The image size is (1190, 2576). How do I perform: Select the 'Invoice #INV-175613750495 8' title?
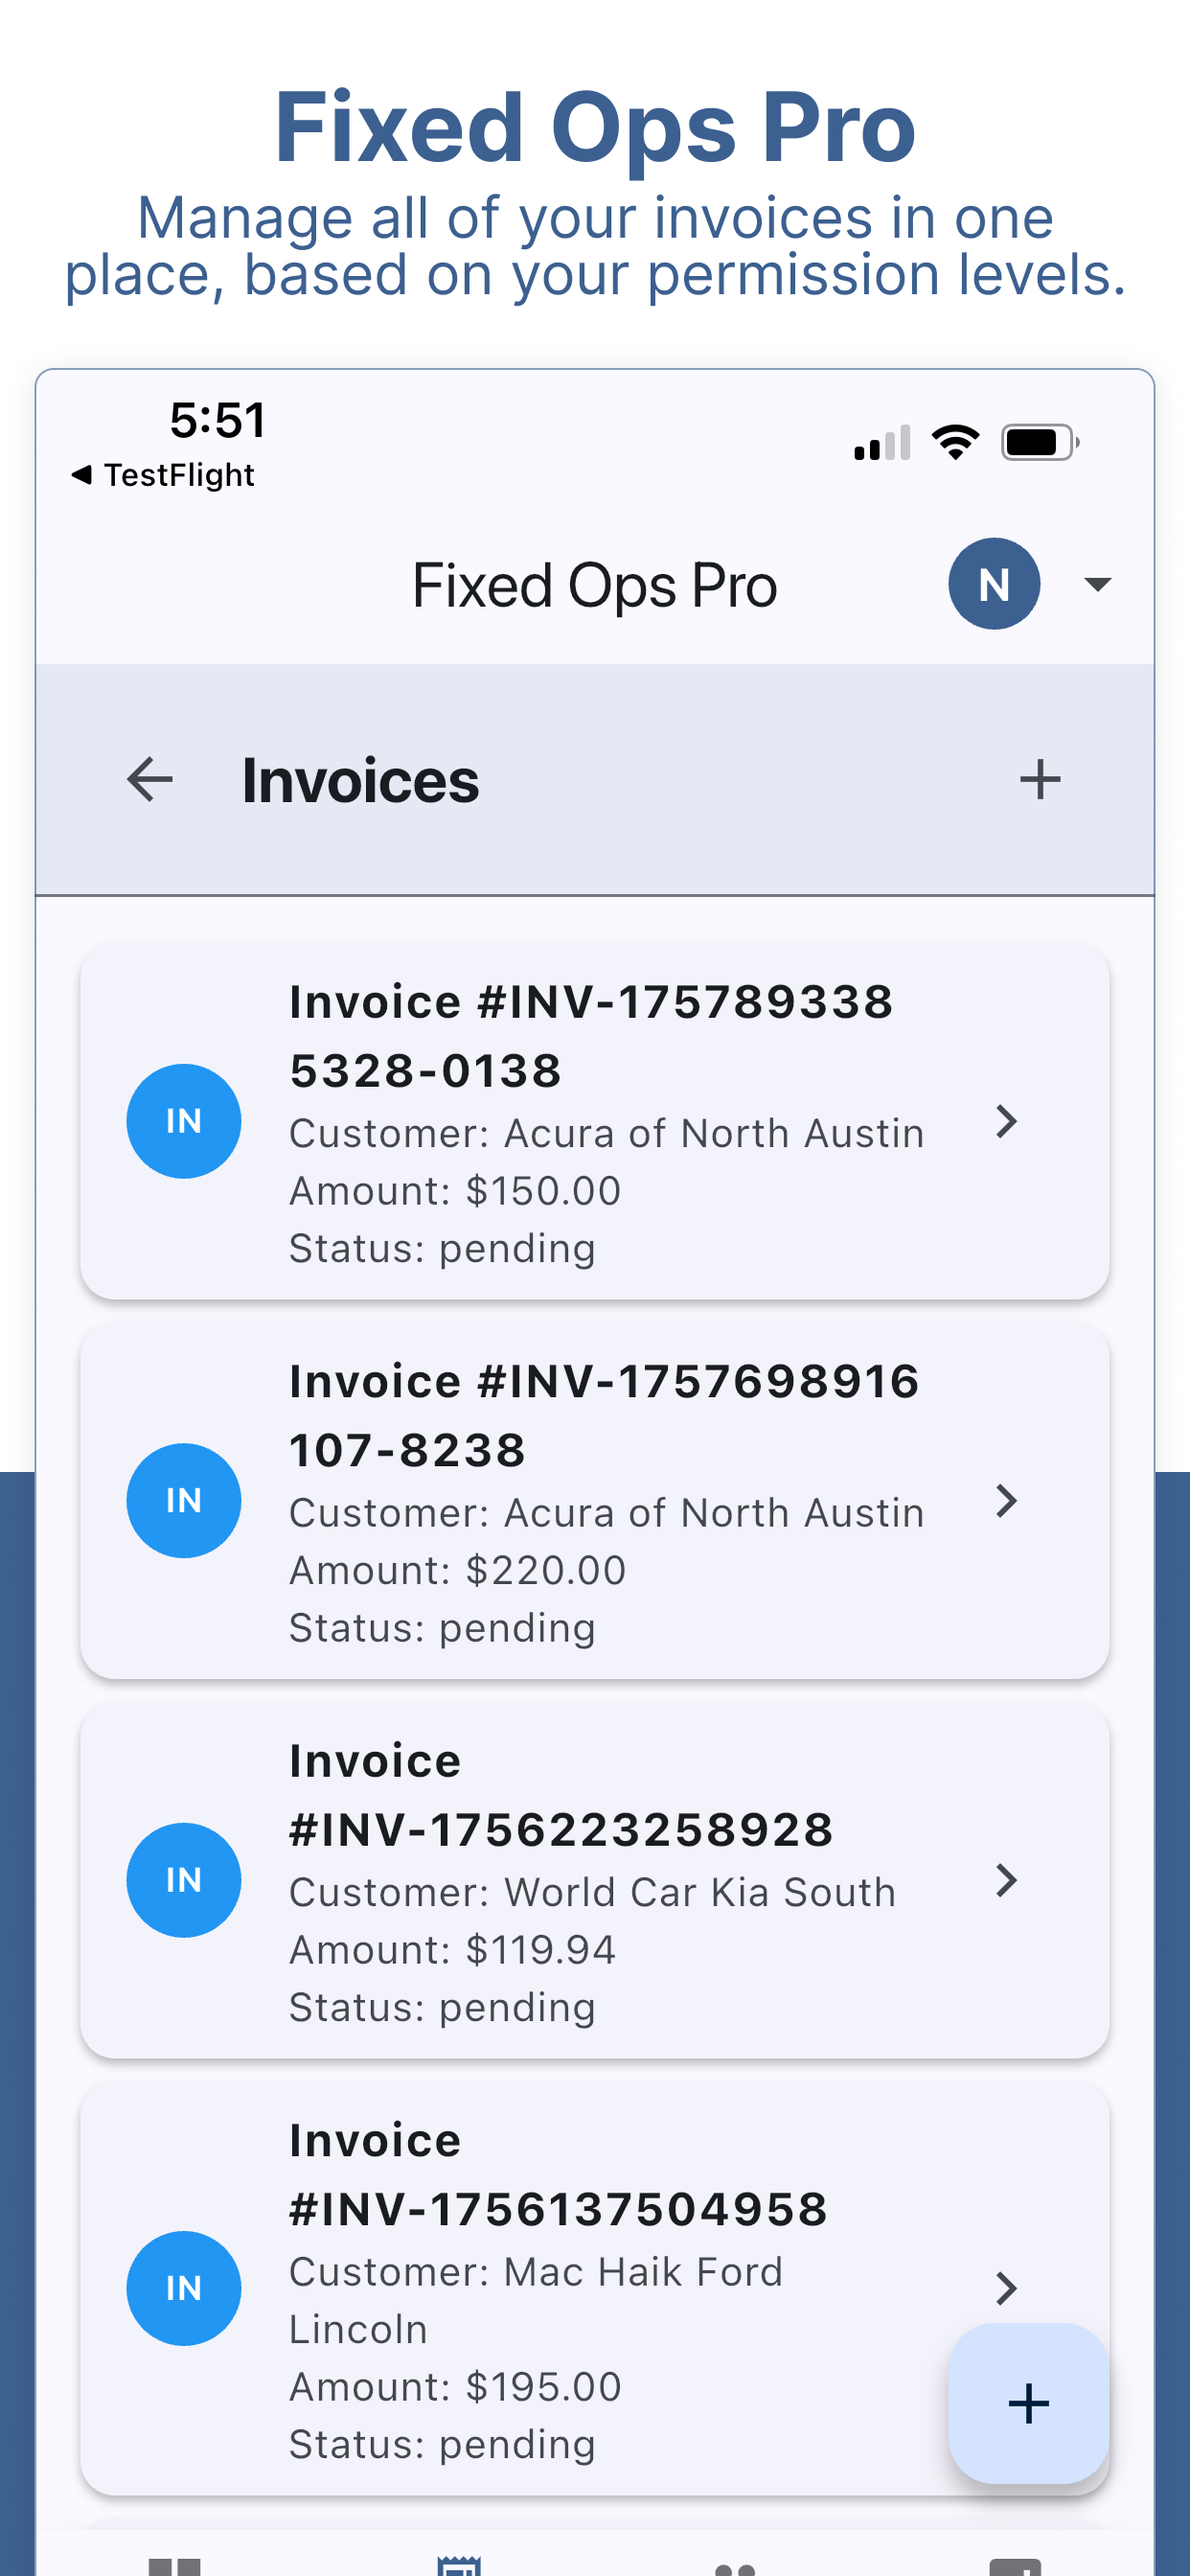pos(559,2175)
